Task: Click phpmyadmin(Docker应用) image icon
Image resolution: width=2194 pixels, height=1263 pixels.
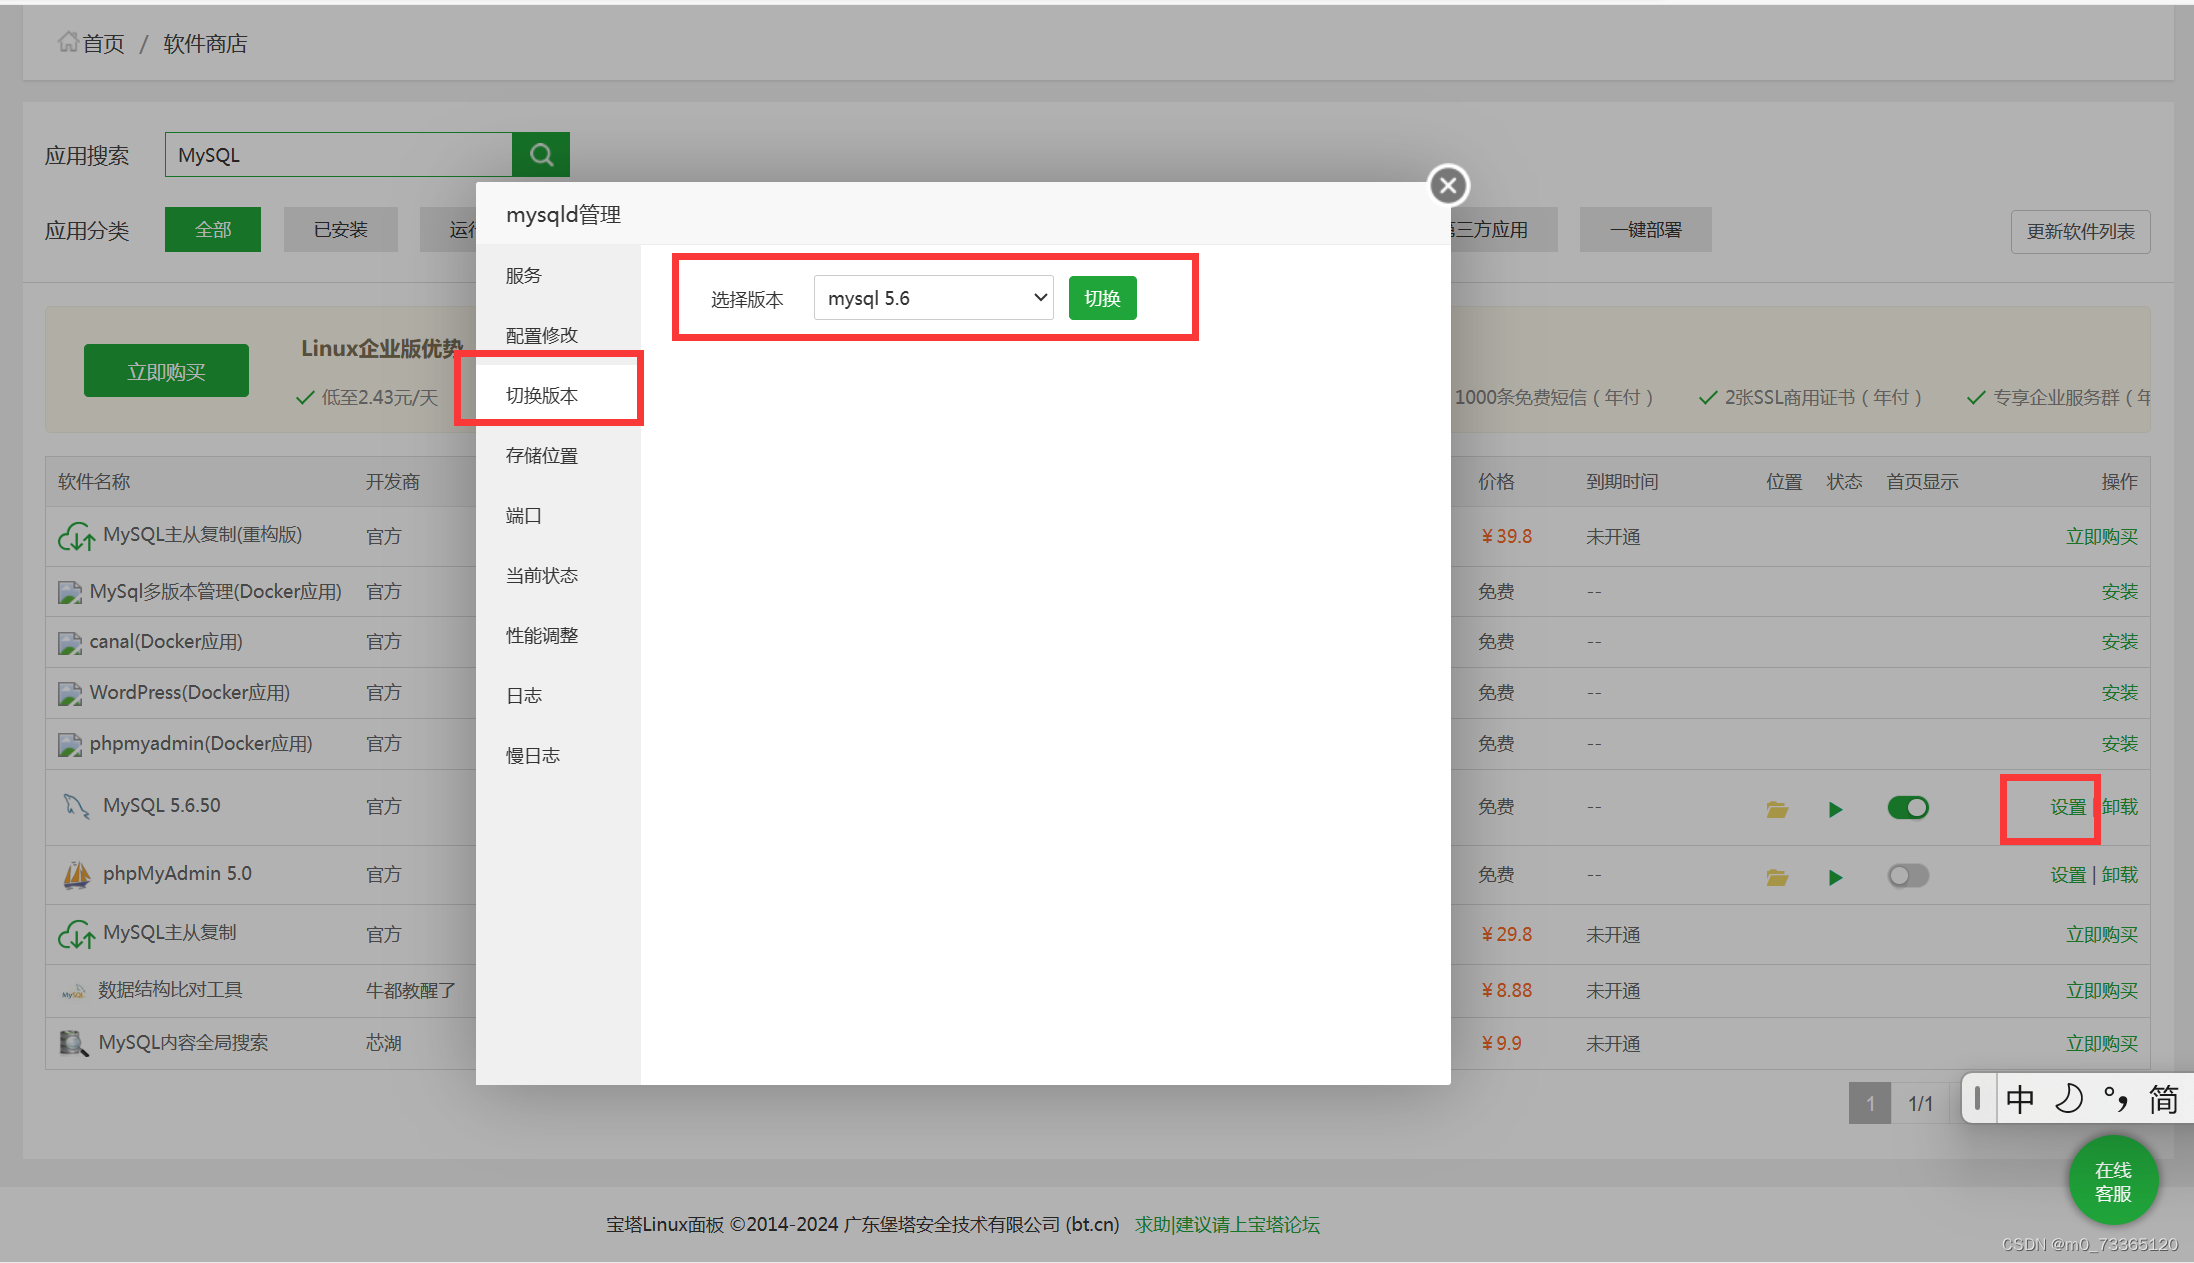Action: click(x=70, y=745)
